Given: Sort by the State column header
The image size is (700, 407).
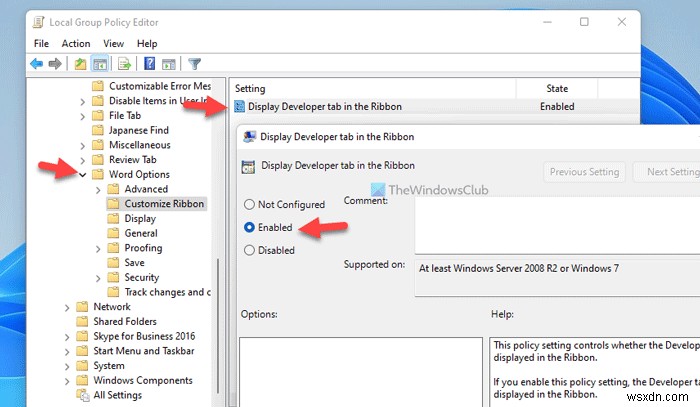Looking at the screenshot, I should 557,88.
